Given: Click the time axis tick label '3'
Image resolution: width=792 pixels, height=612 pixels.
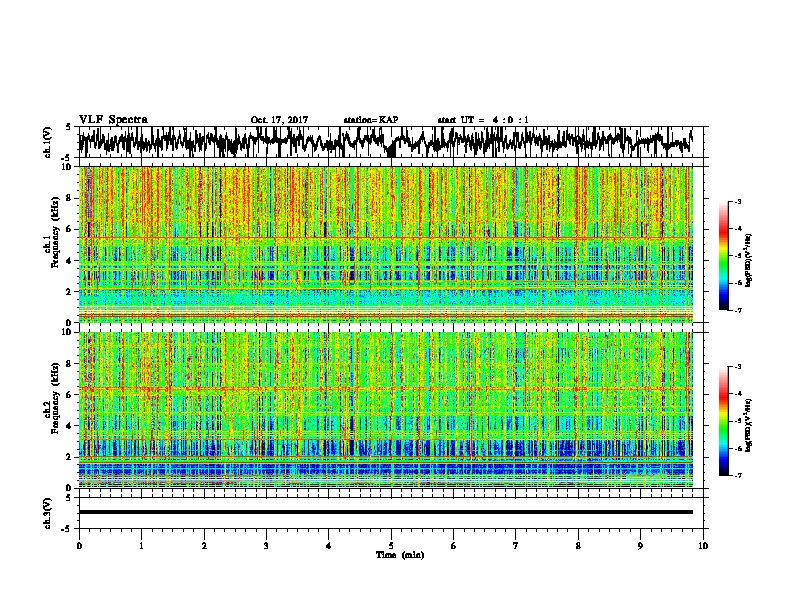Looking at the screenshot, I should pos(266,546).
